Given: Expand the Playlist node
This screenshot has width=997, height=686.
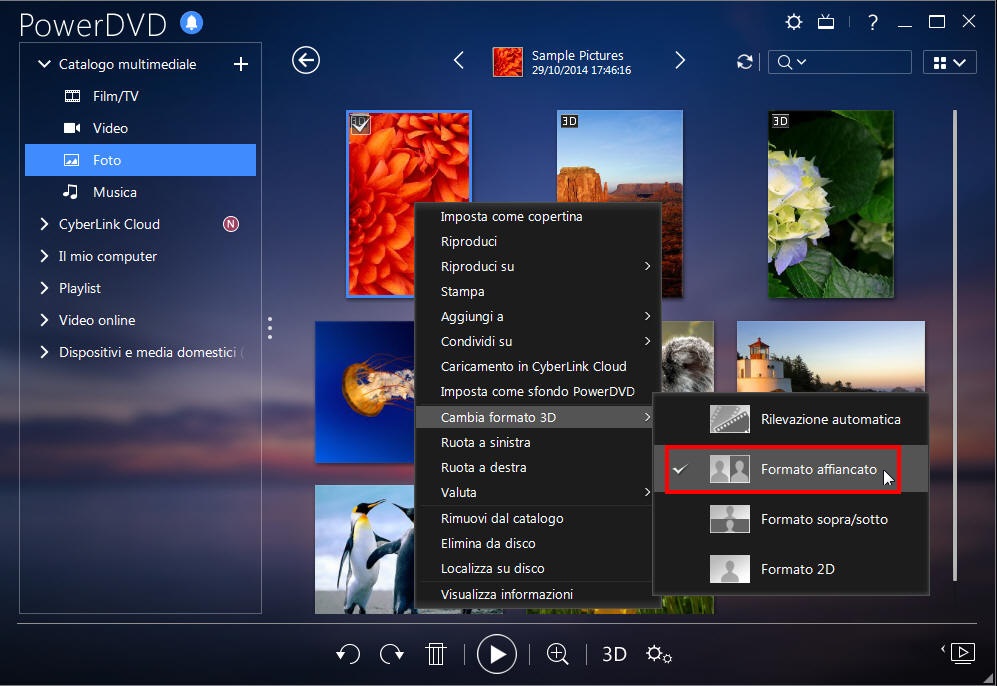Looking at the screenshot, I should point(44,288).
